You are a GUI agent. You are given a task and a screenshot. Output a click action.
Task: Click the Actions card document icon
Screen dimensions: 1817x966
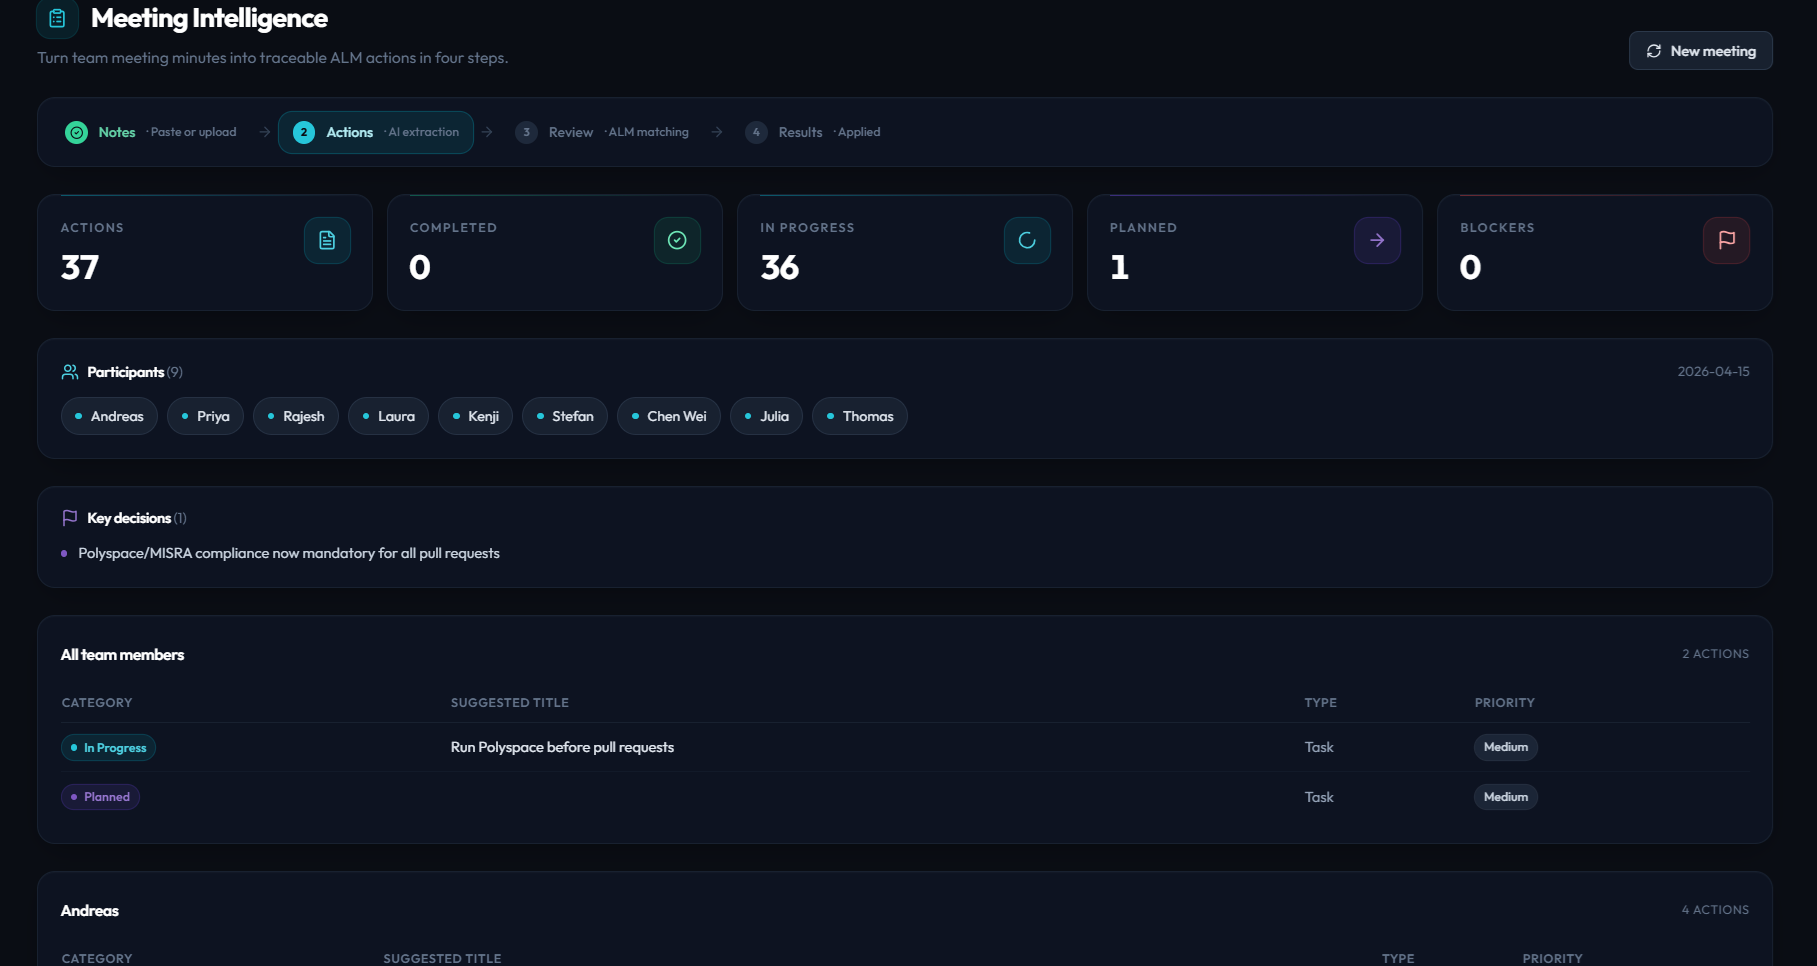pos(327,240)
